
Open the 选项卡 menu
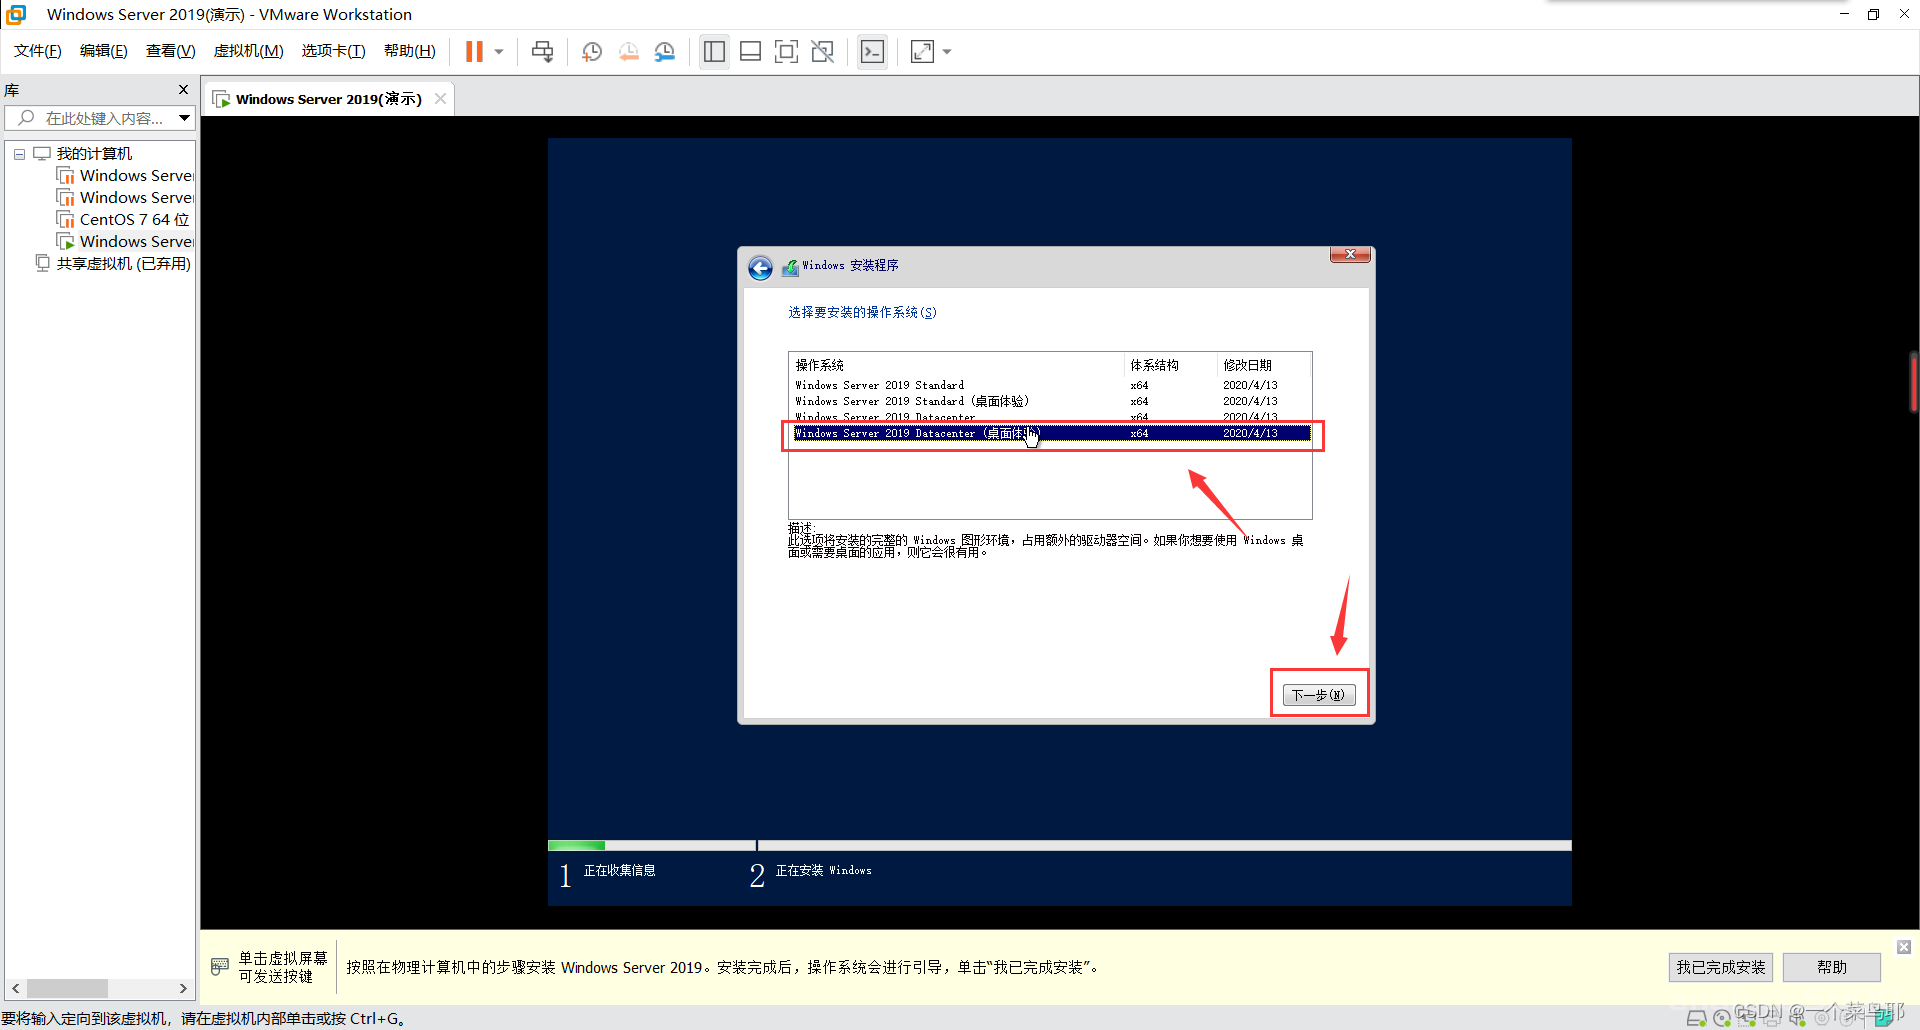(333, 51)
